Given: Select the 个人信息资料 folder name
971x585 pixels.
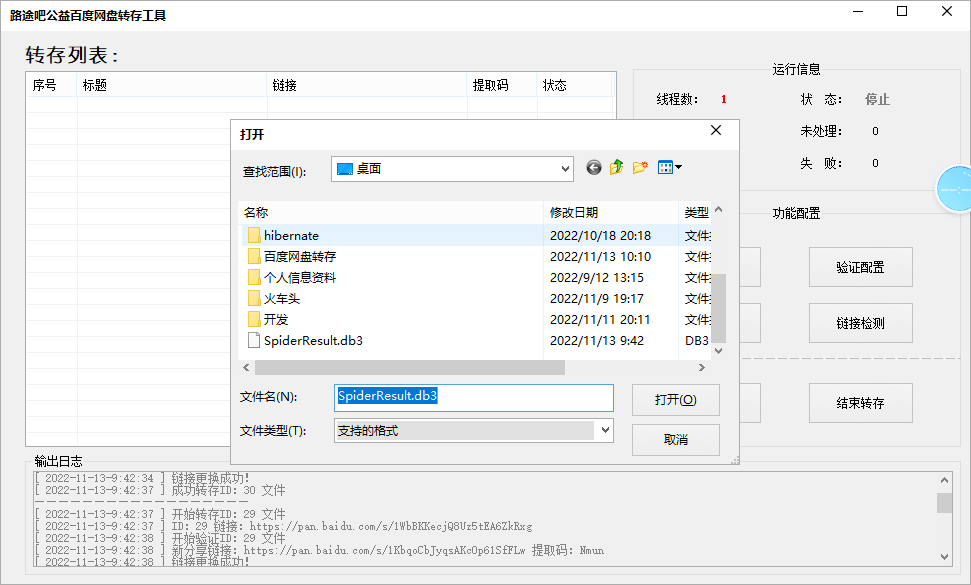Looking at the screenshot, I should tap(300, 277).
